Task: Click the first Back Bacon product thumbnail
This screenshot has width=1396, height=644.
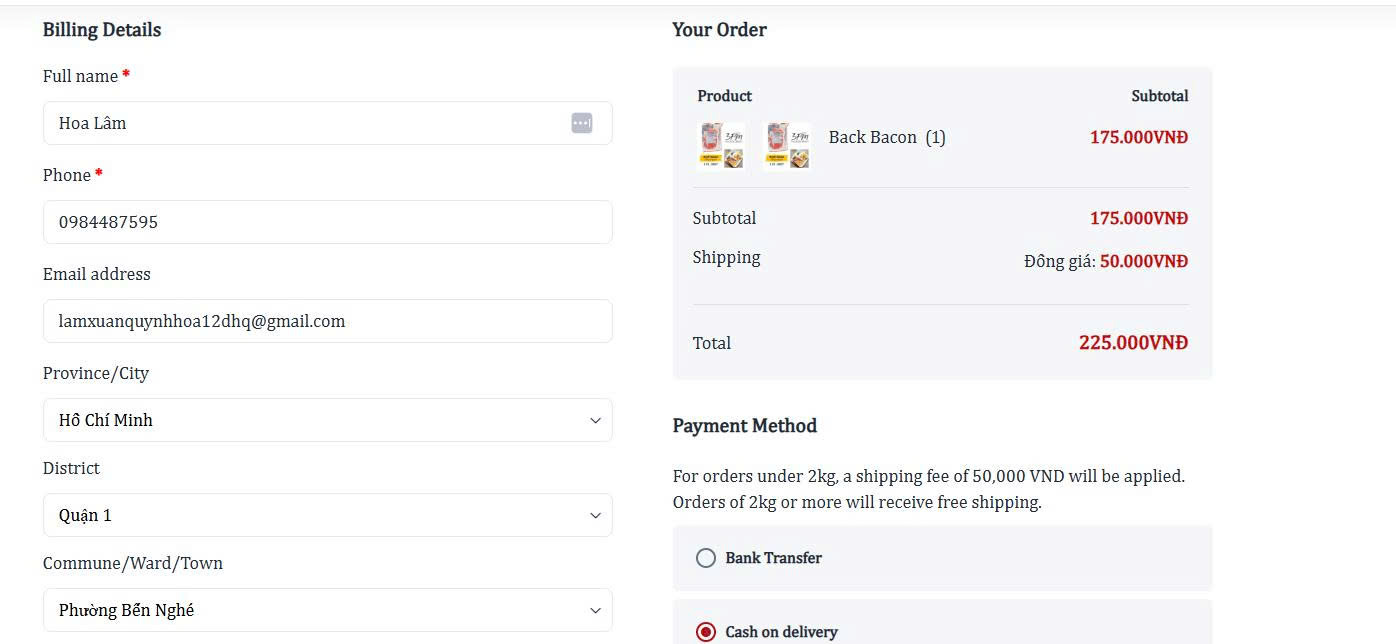Action: click(721, 146)
